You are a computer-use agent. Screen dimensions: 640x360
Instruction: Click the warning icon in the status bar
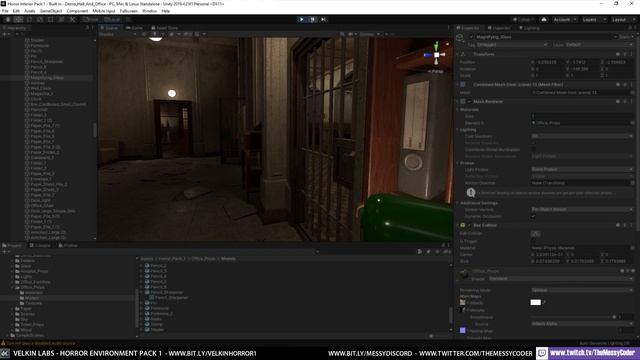3,343
